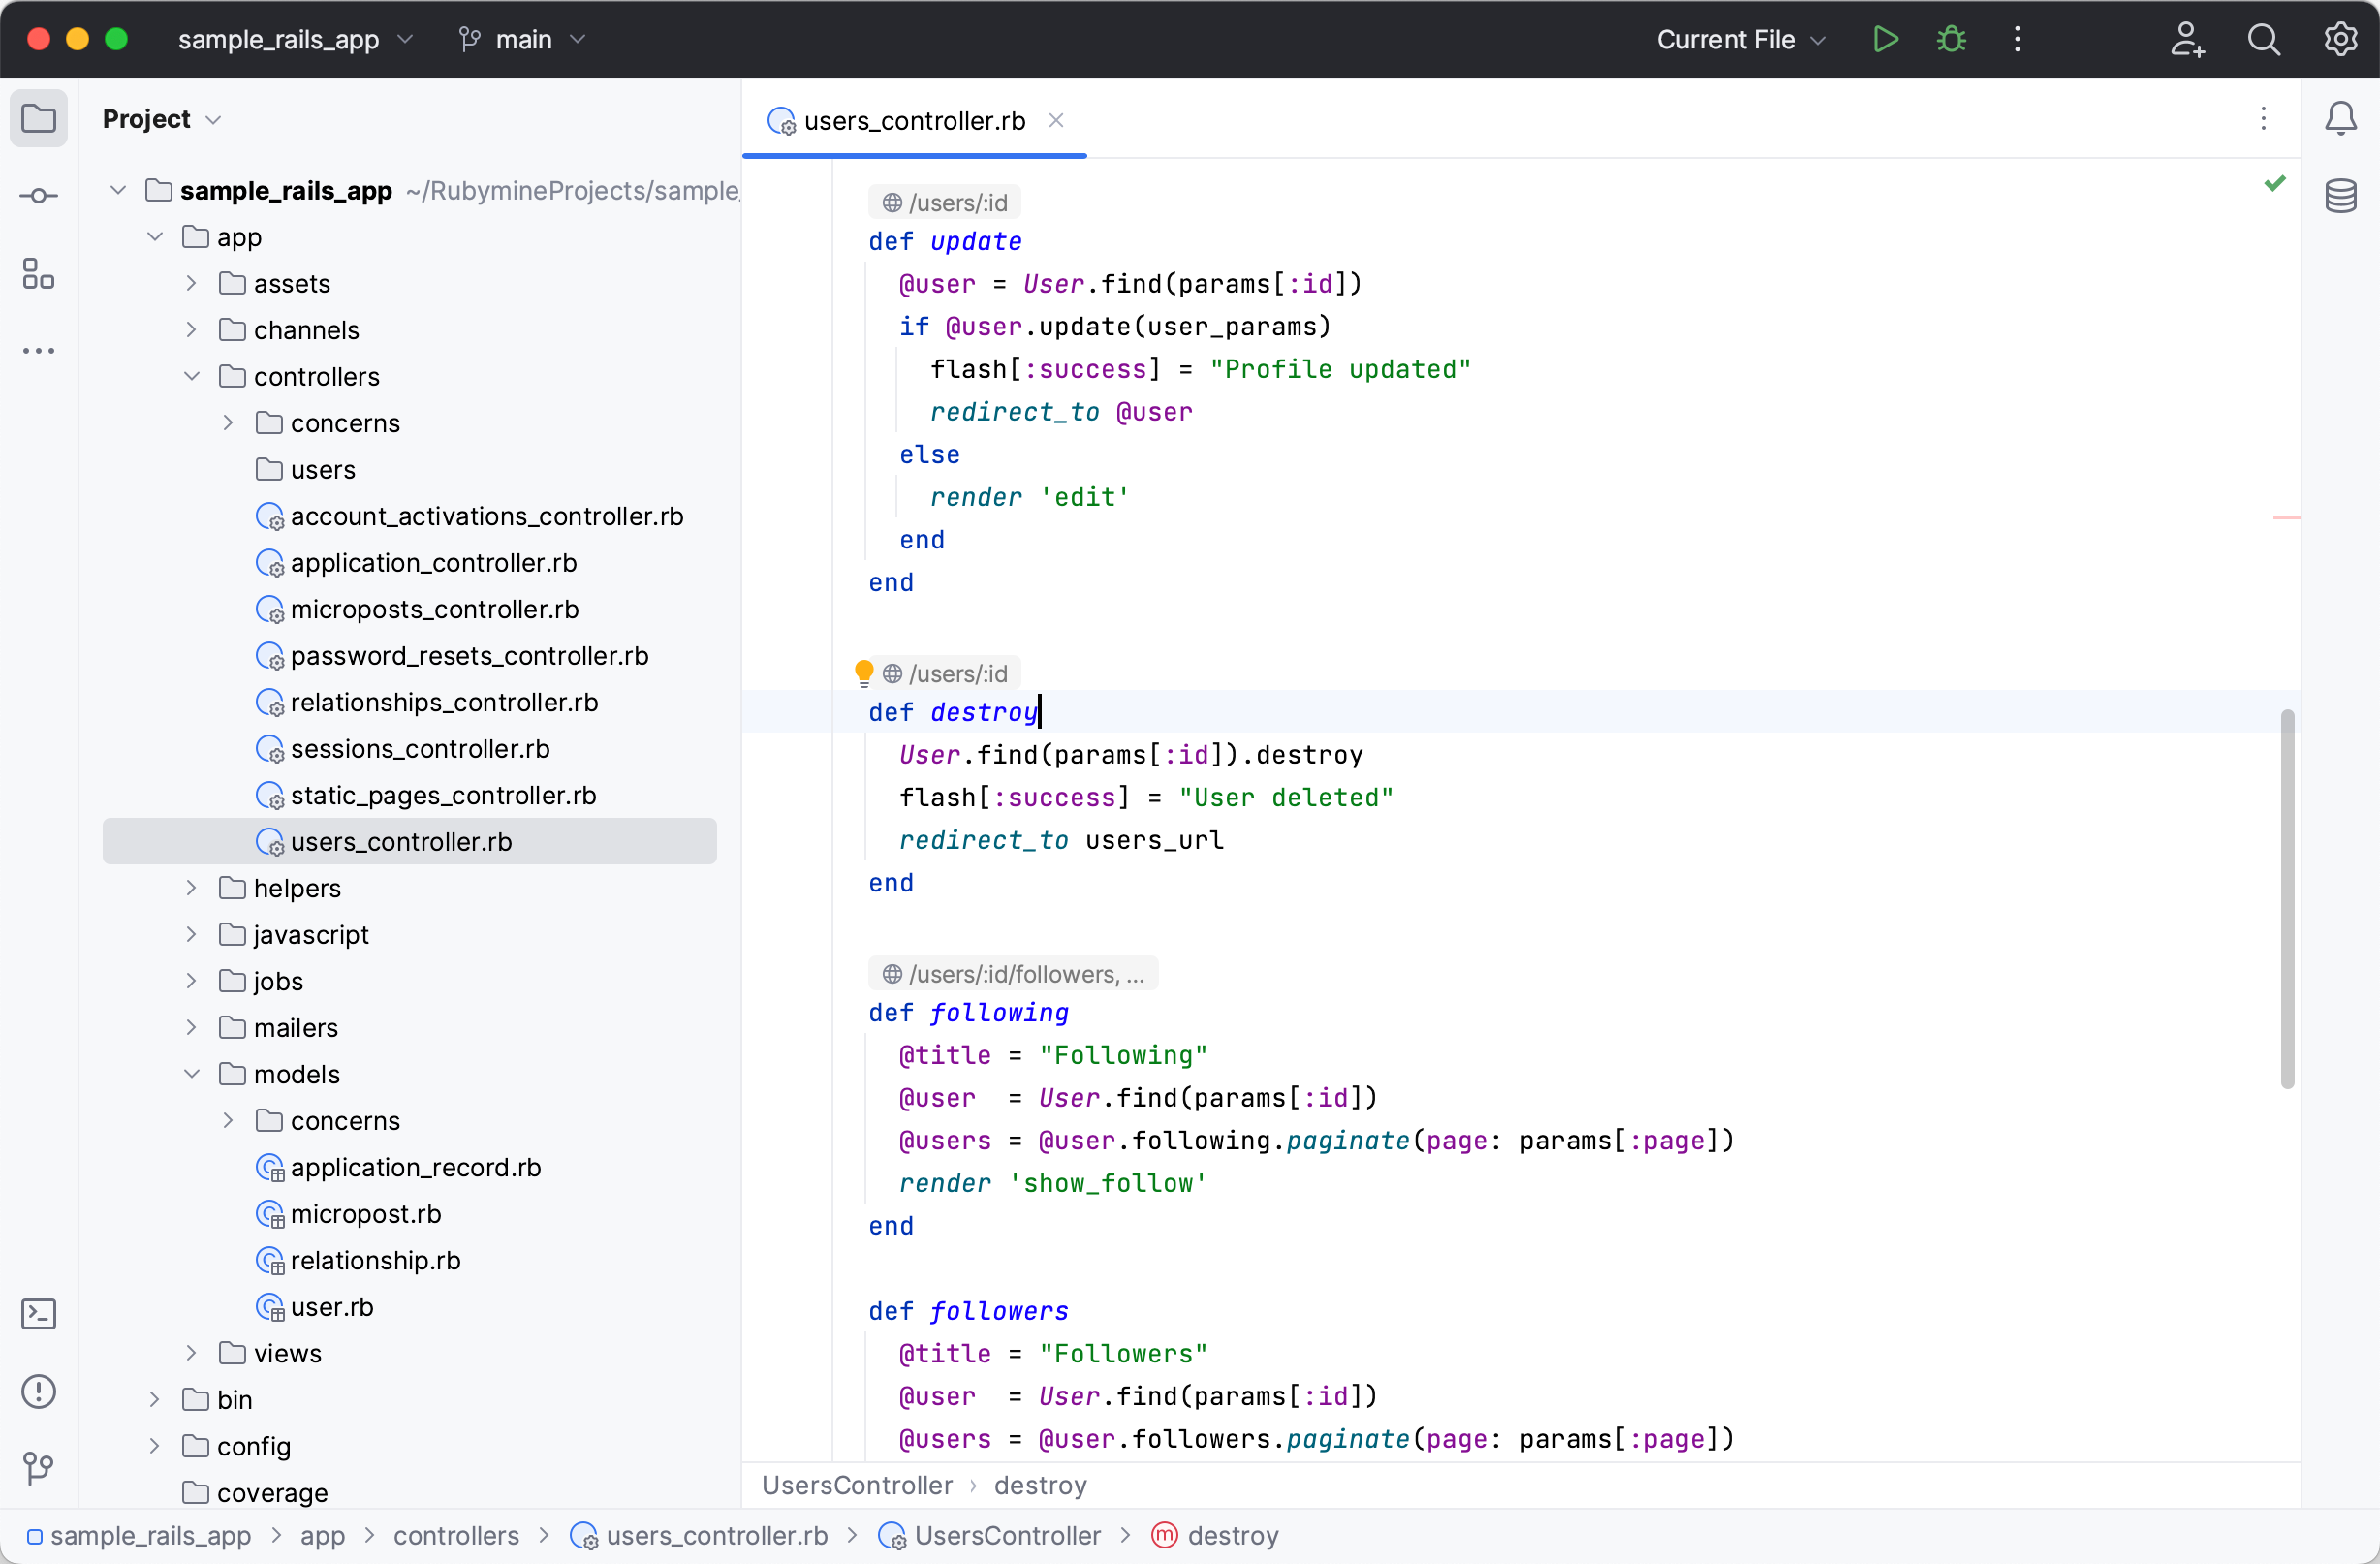Expand the views folder
The height and width of the screenshot is (1564, 2380).
point(192,1354)
